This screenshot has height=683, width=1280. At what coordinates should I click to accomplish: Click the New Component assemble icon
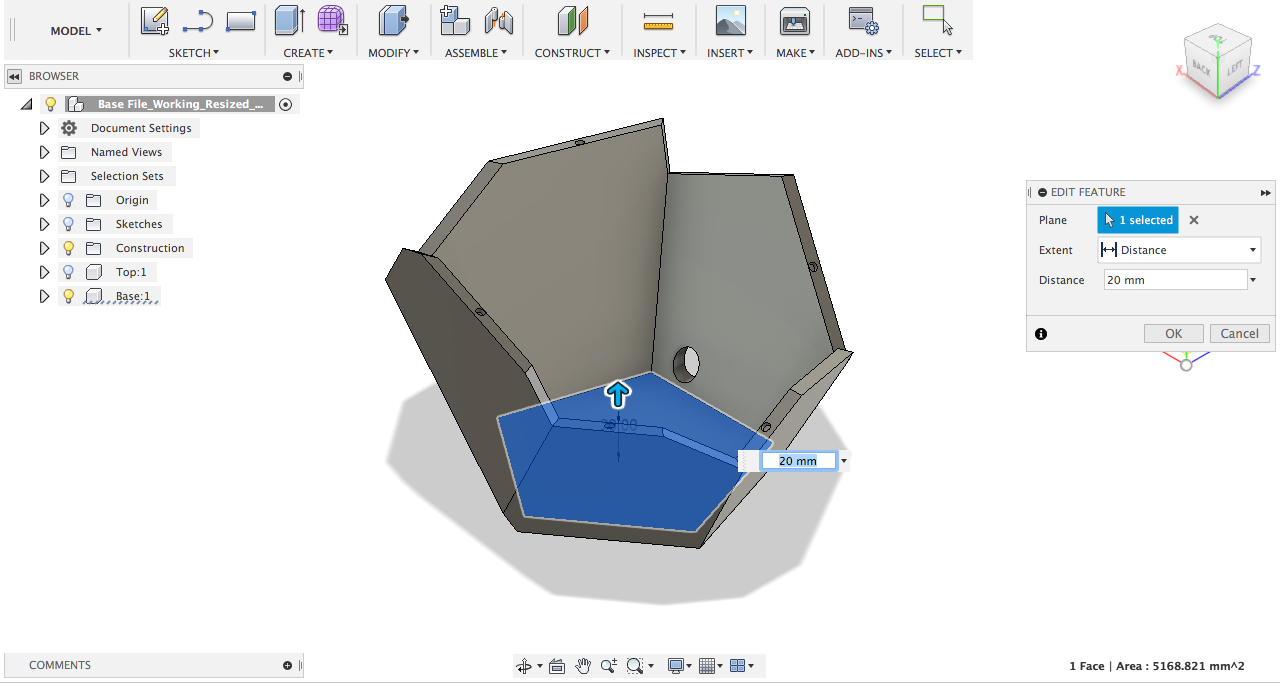click(x=455, y=20)
